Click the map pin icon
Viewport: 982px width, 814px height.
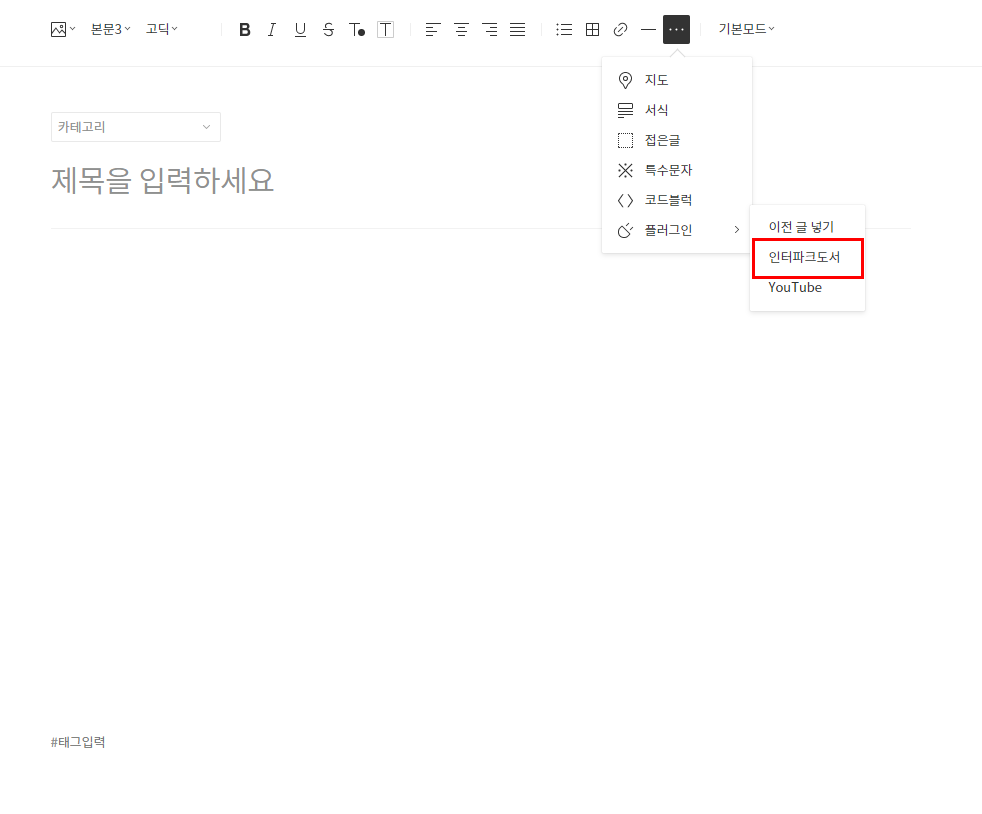coord(625,80)
